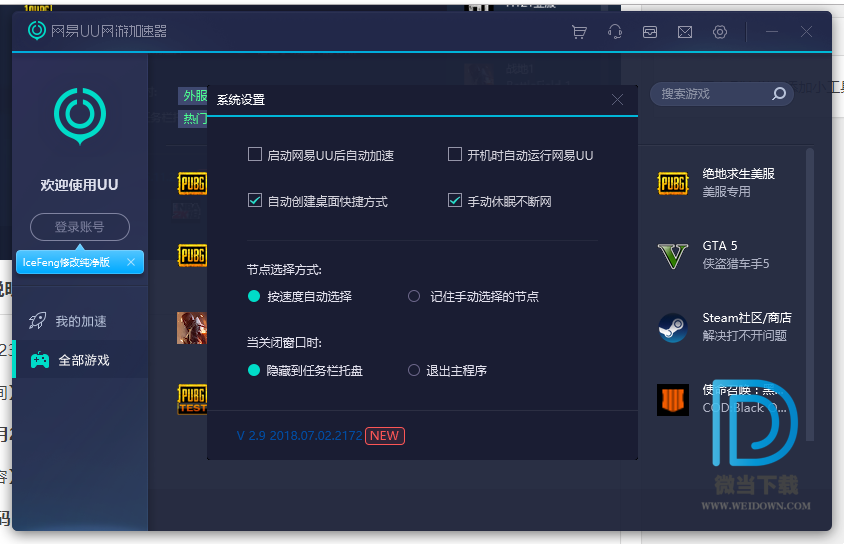
Task: Open the shopping cart icon in title bar
Action: click(579, 32)
